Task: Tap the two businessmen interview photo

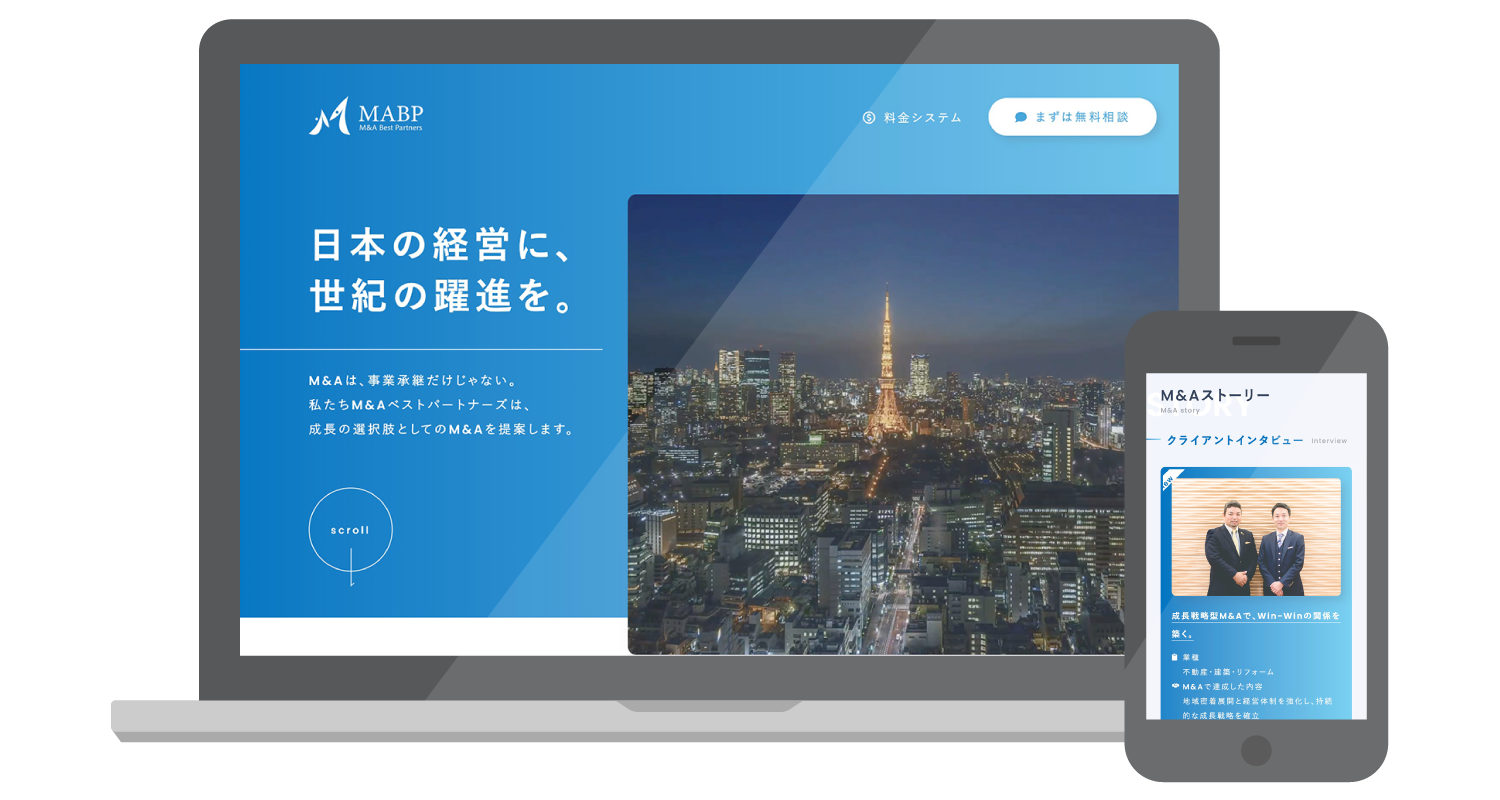Action: (1256, 538)
